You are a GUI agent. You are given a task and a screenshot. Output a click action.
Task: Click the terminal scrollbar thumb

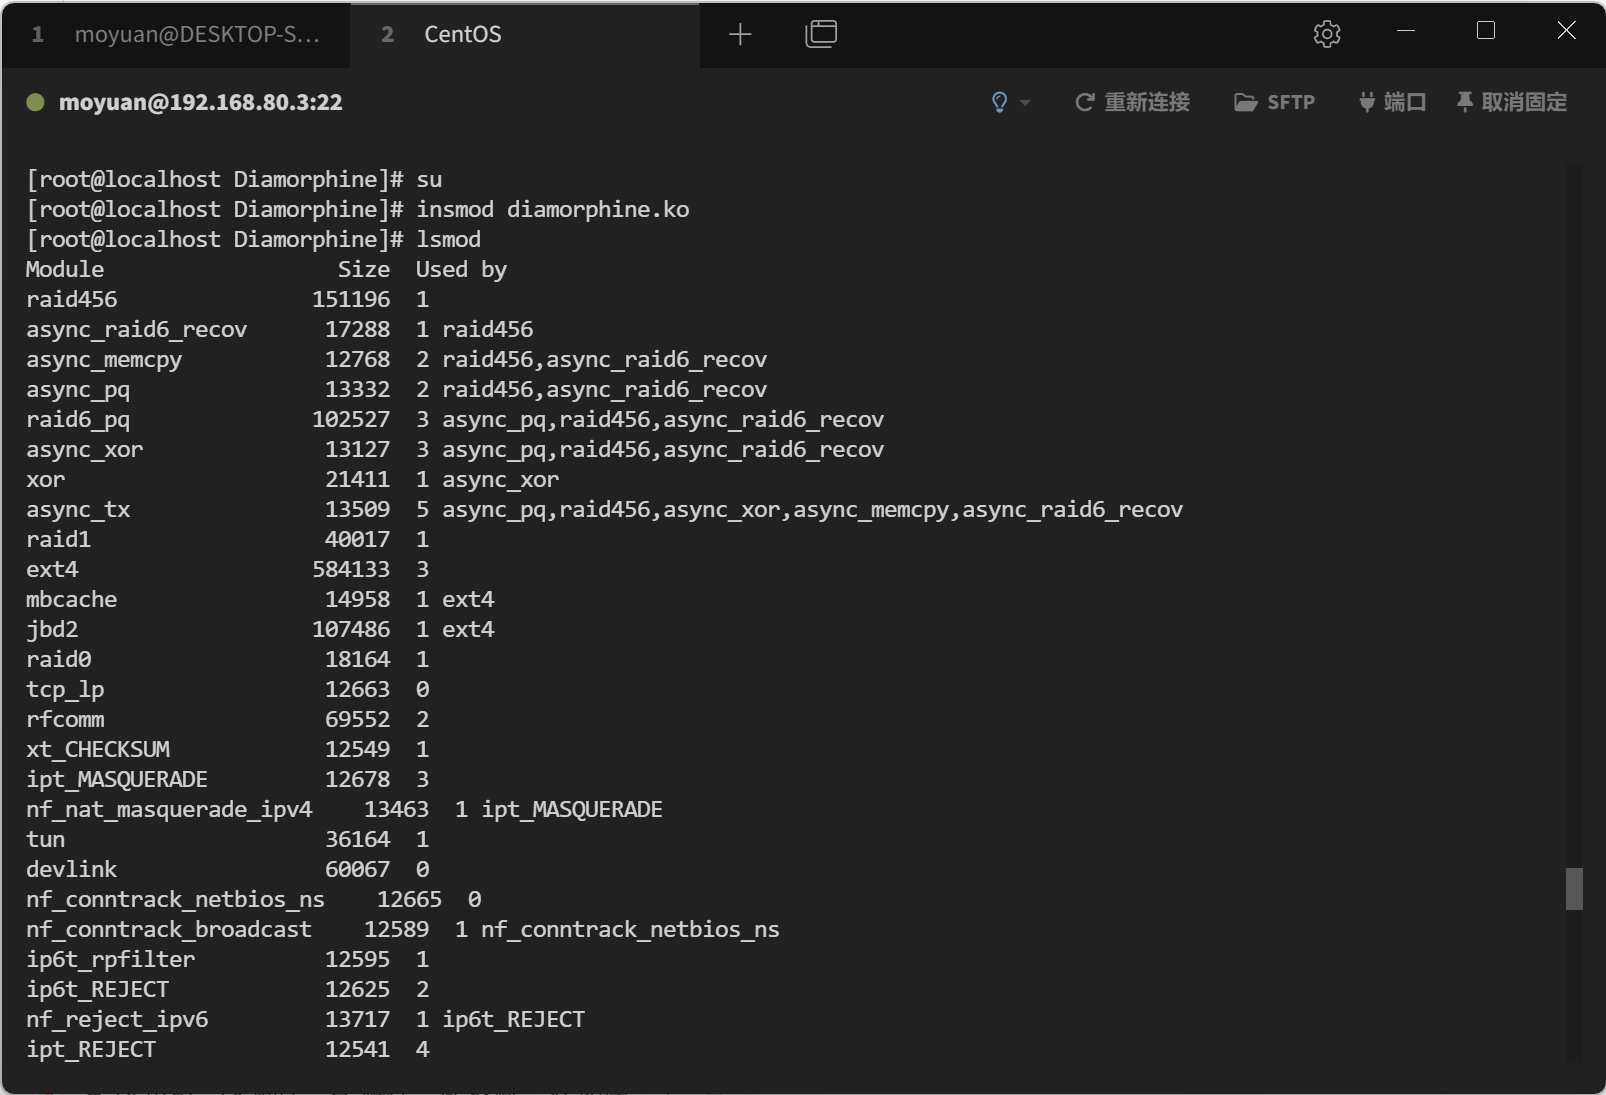[x=1574, y=888]
